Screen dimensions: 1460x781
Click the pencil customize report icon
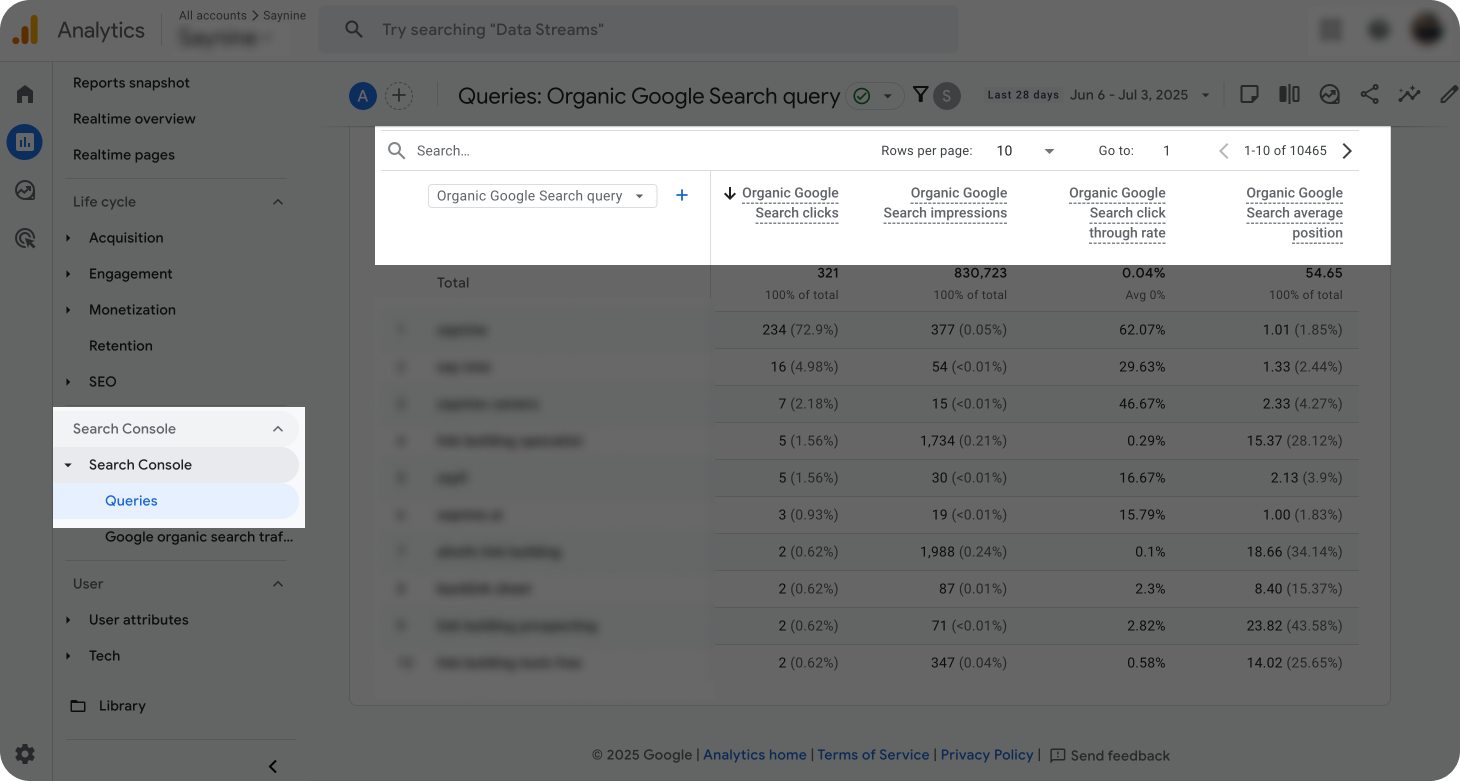coord(1448,95)
